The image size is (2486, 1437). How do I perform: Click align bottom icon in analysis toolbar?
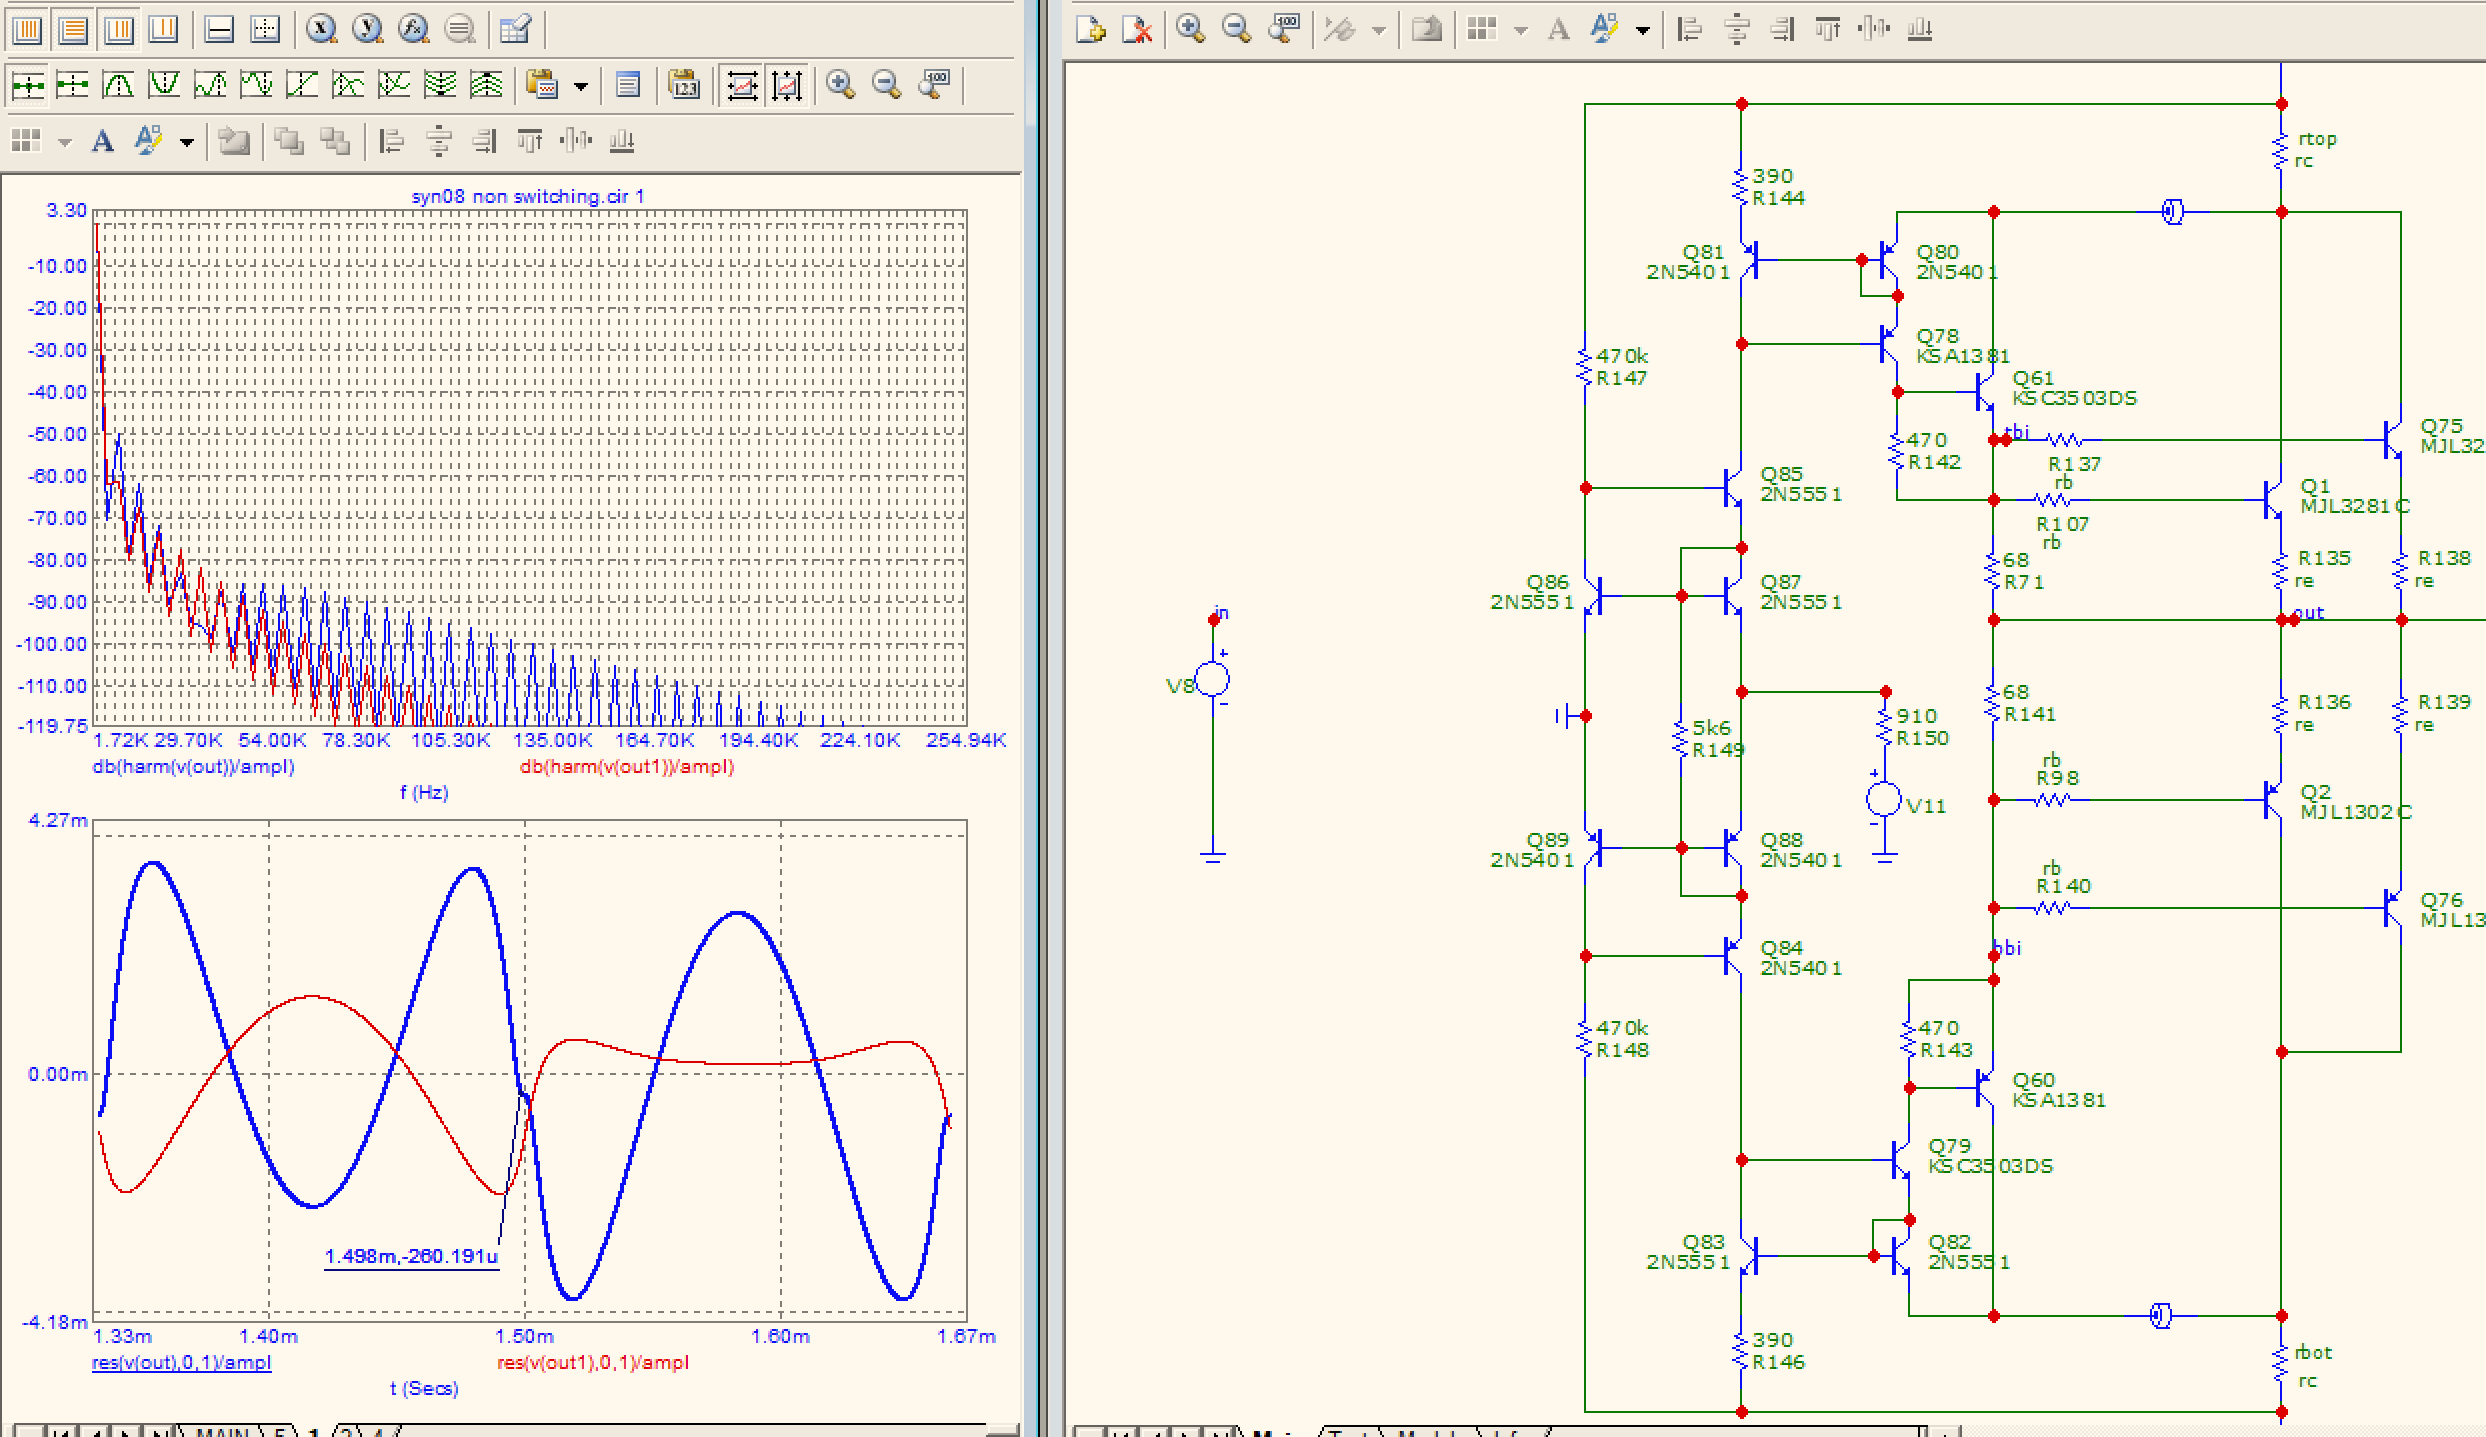622,141
